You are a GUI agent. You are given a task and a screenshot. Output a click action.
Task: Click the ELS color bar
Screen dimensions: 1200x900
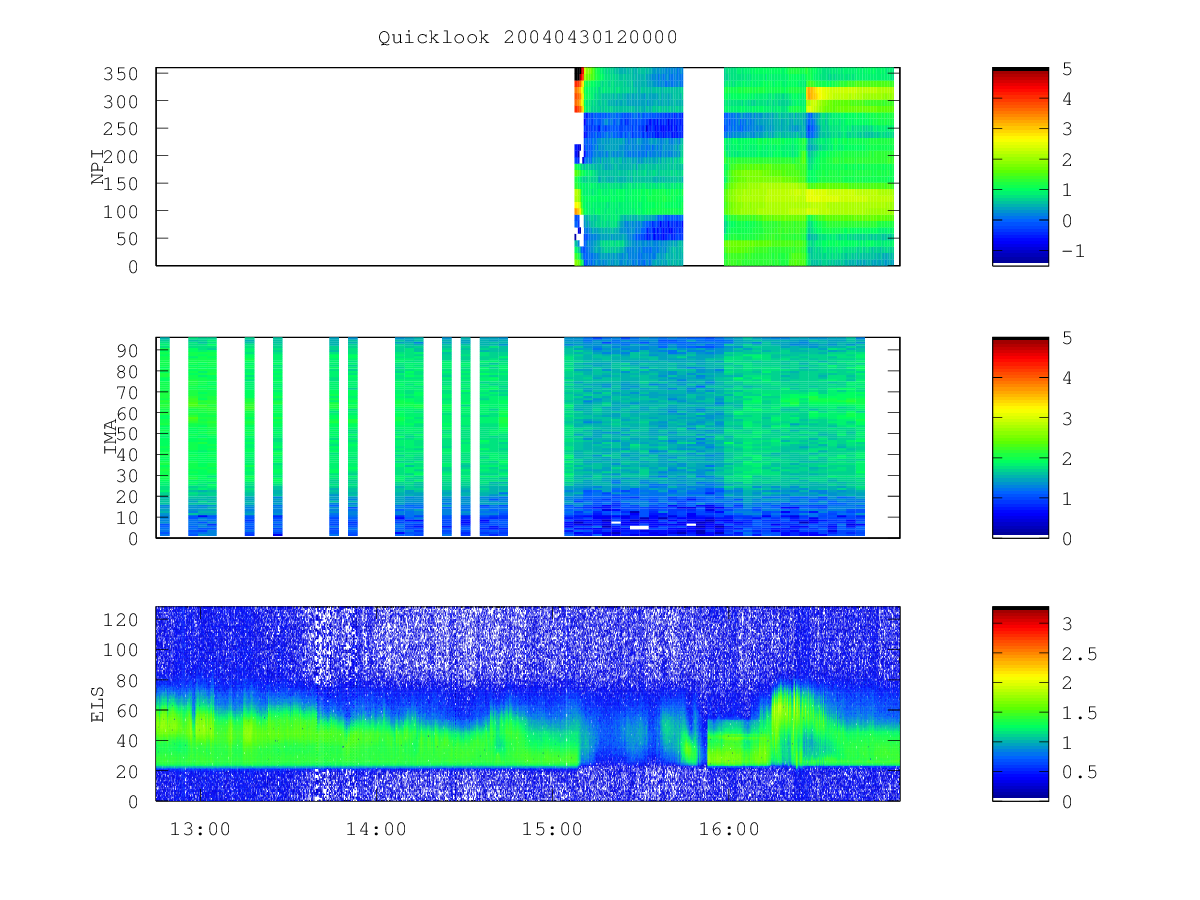point(1020,704)
